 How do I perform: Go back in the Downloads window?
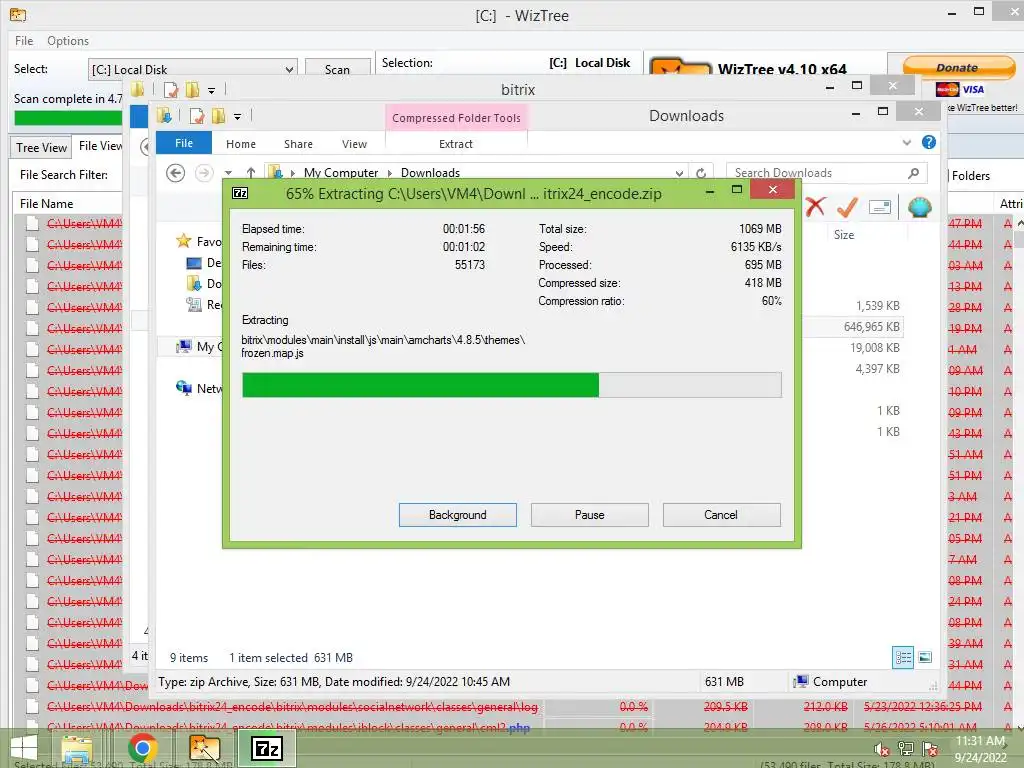tap(176, 173)
